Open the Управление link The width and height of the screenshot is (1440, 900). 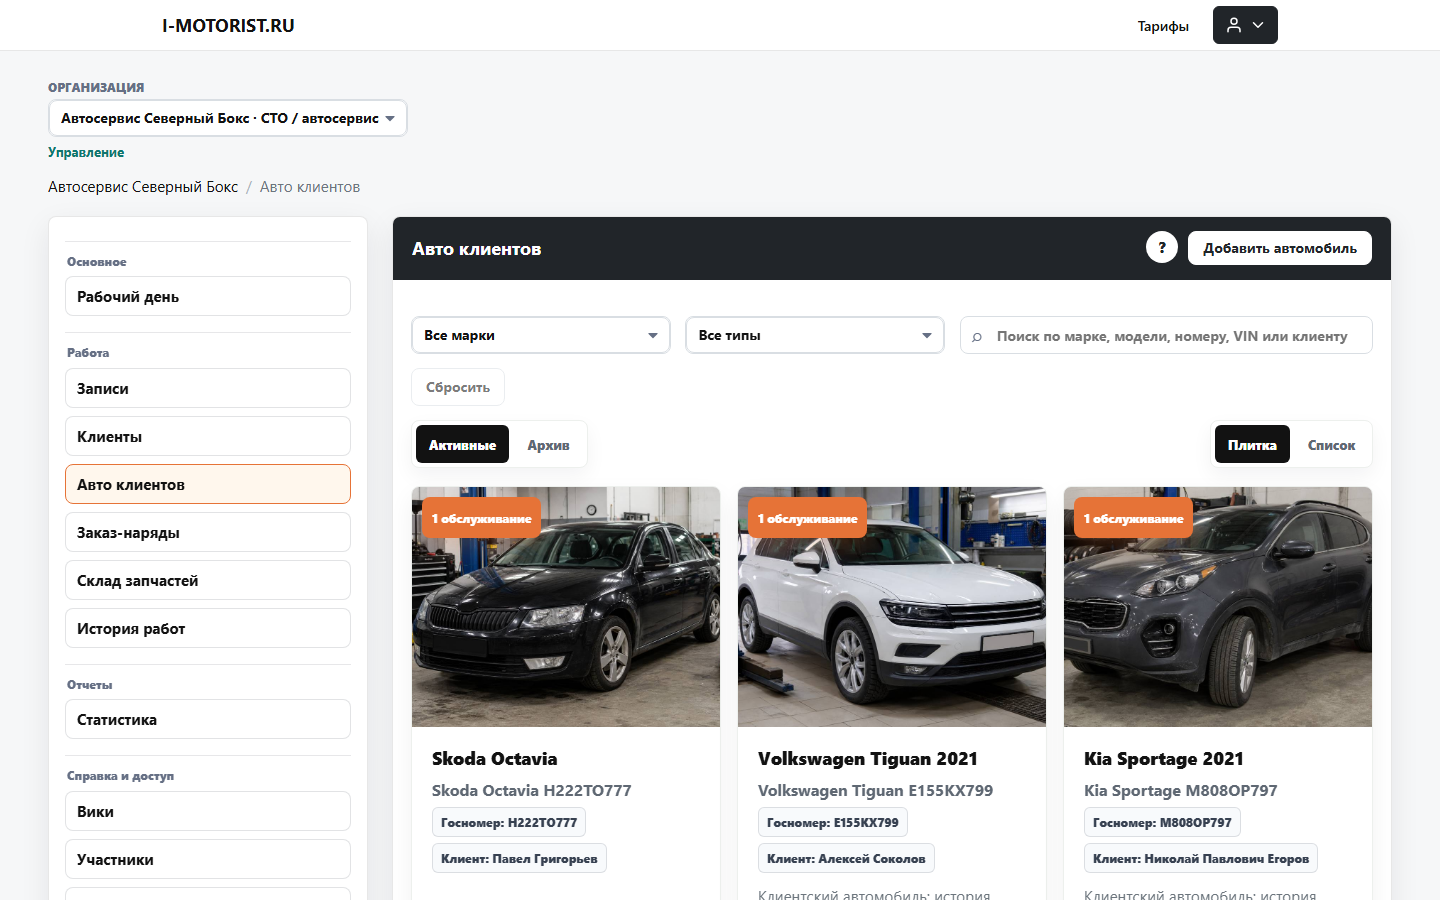[86, 152]
